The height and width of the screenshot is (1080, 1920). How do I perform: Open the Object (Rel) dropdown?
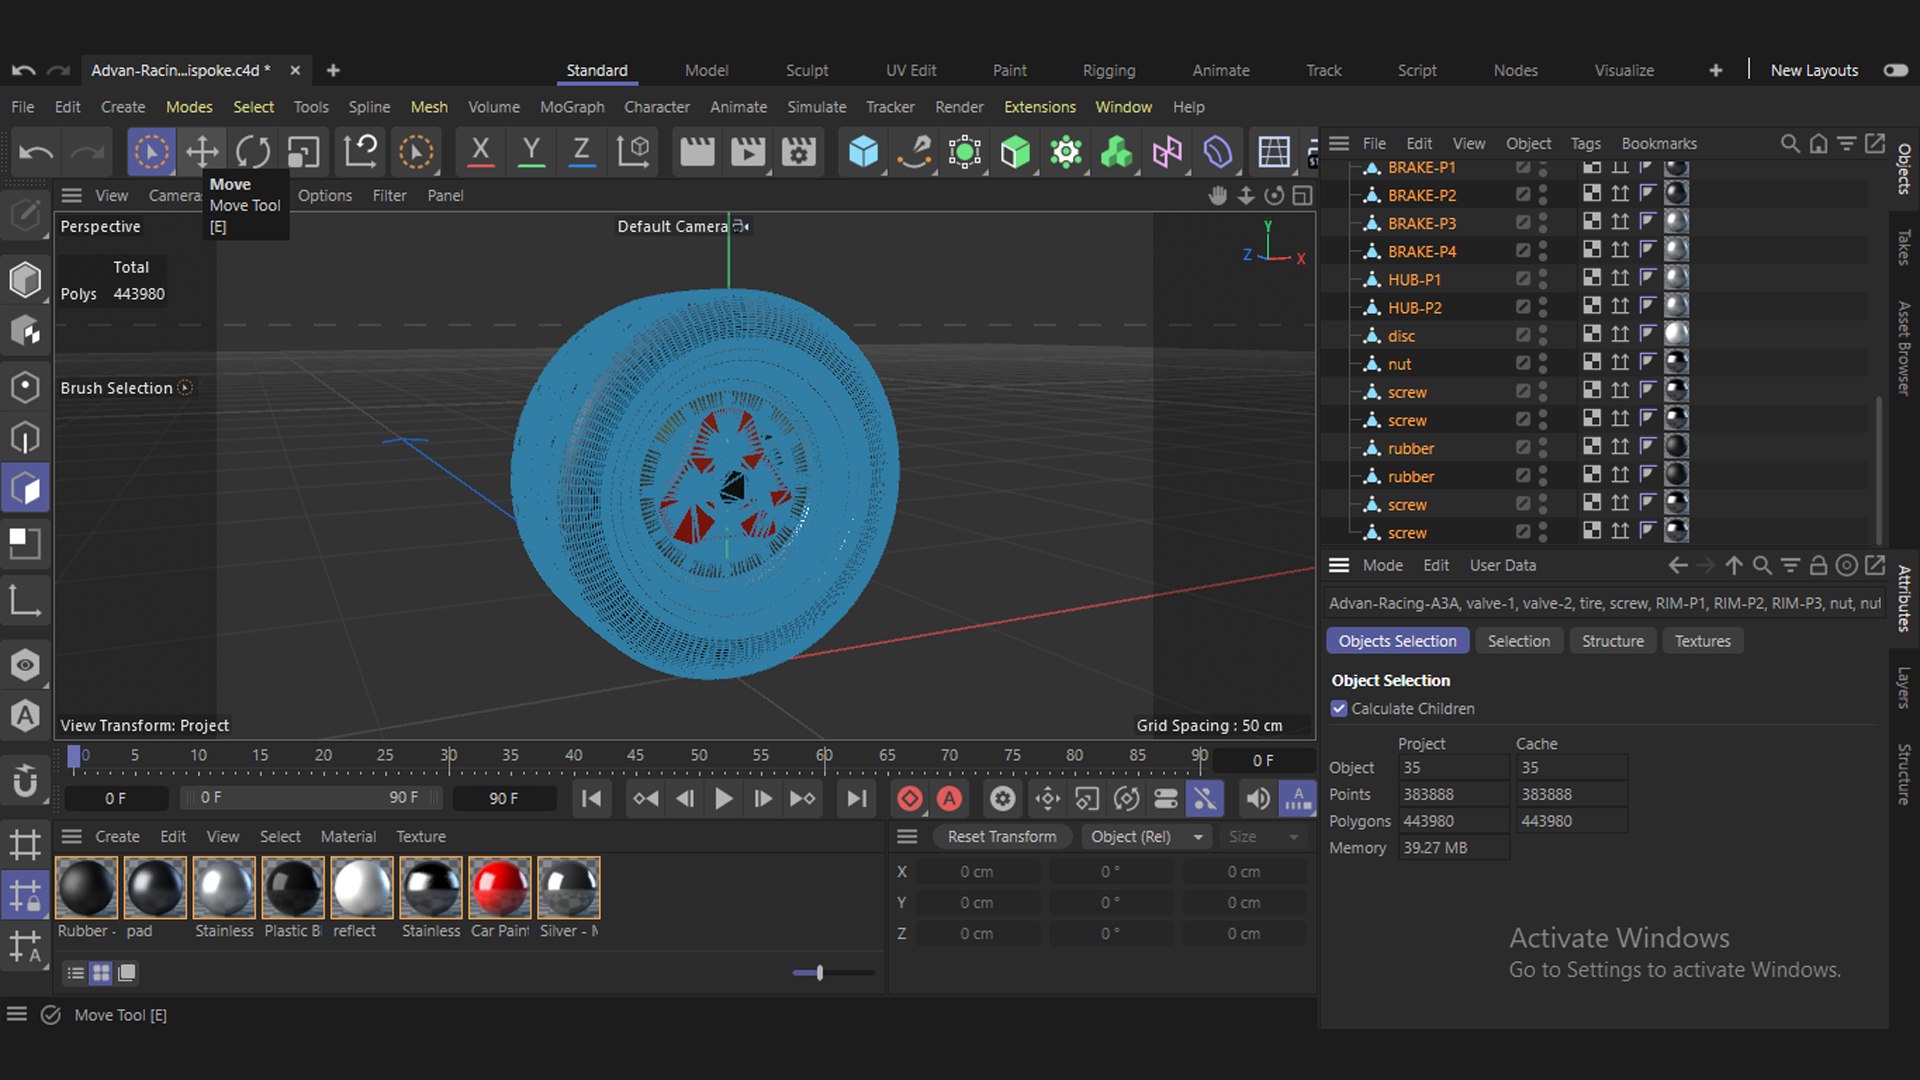1146,836
